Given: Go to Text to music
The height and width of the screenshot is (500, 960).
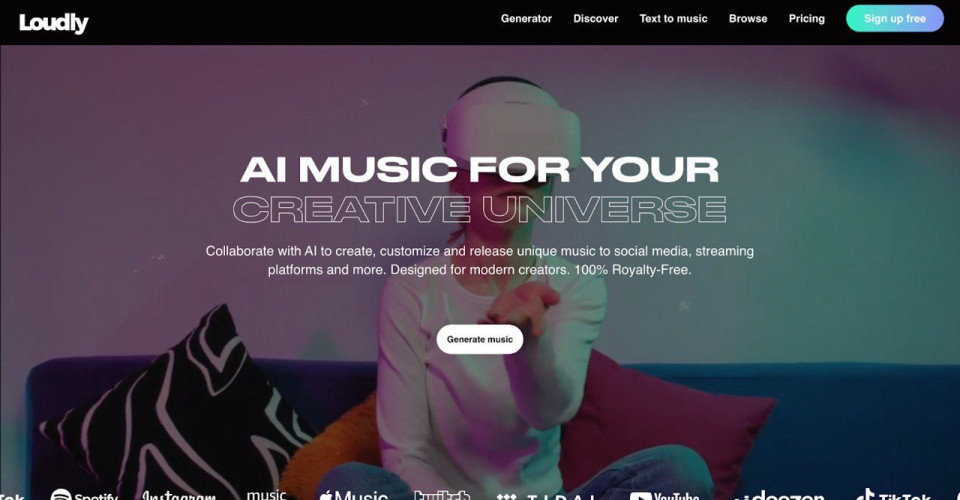Looking at the screenshot, I should point(673,18).
